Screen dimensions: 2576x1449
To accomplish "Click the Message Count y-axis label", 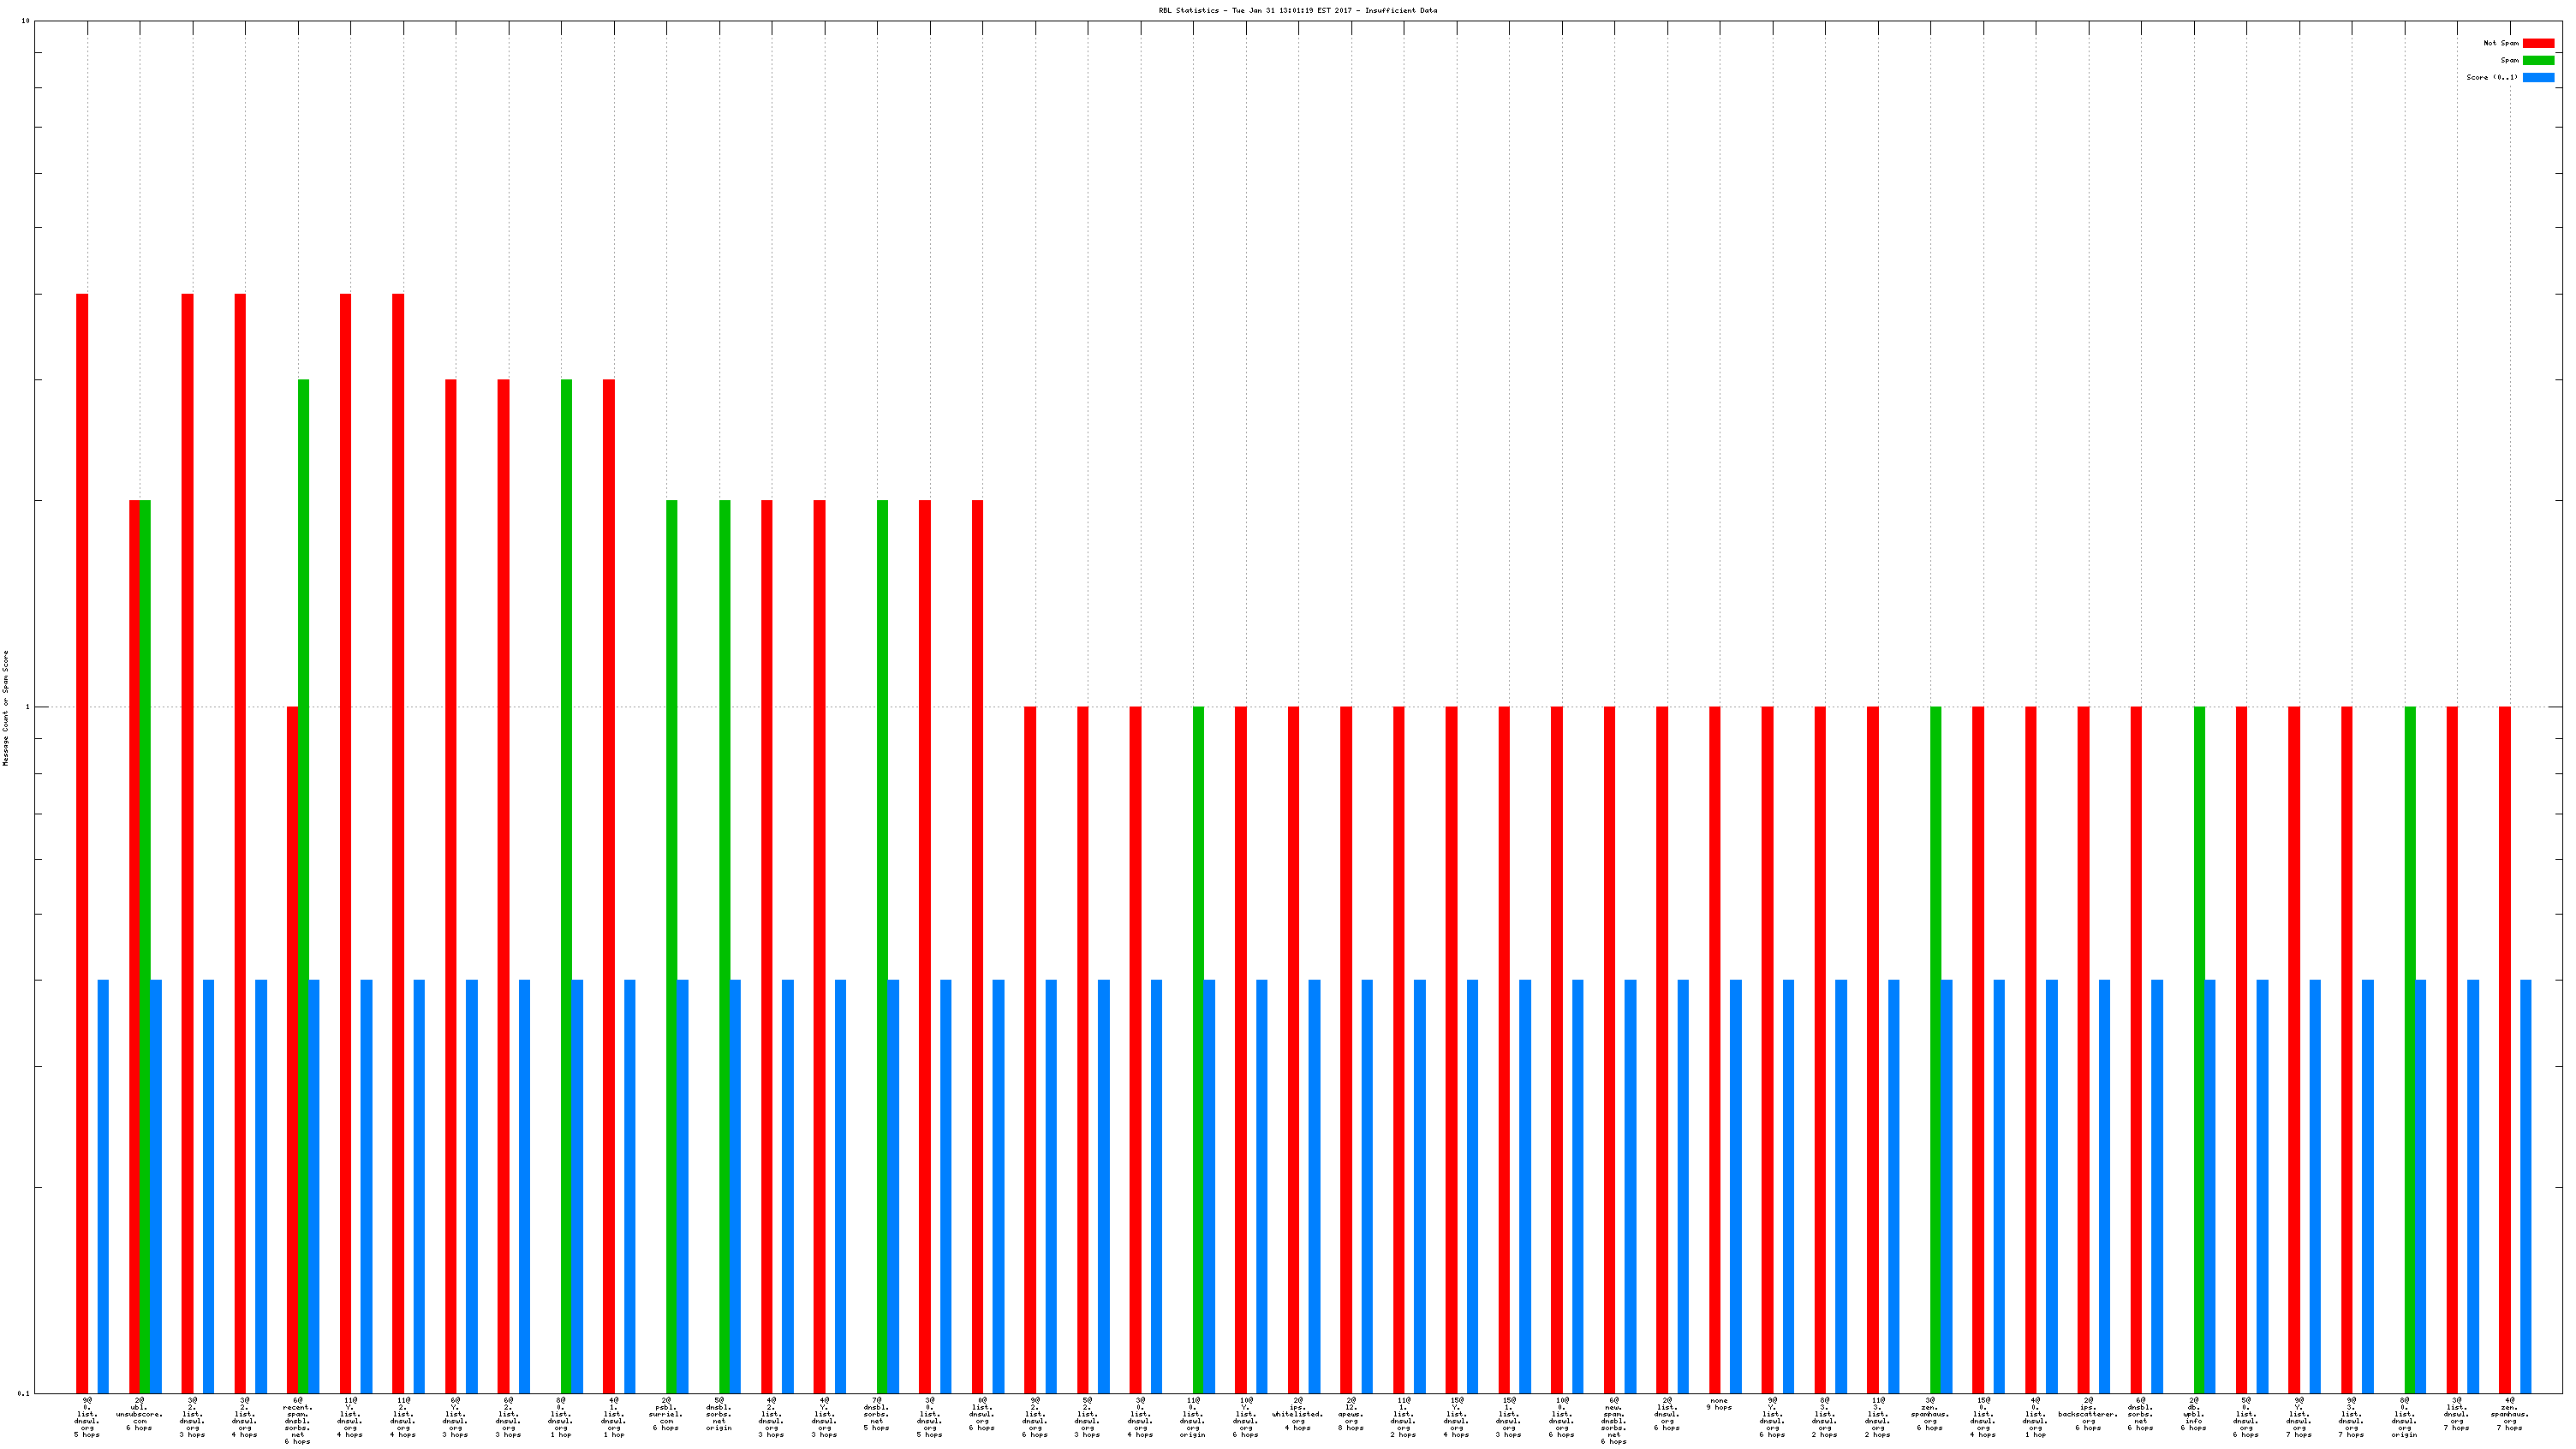I will tap(5, 707).
